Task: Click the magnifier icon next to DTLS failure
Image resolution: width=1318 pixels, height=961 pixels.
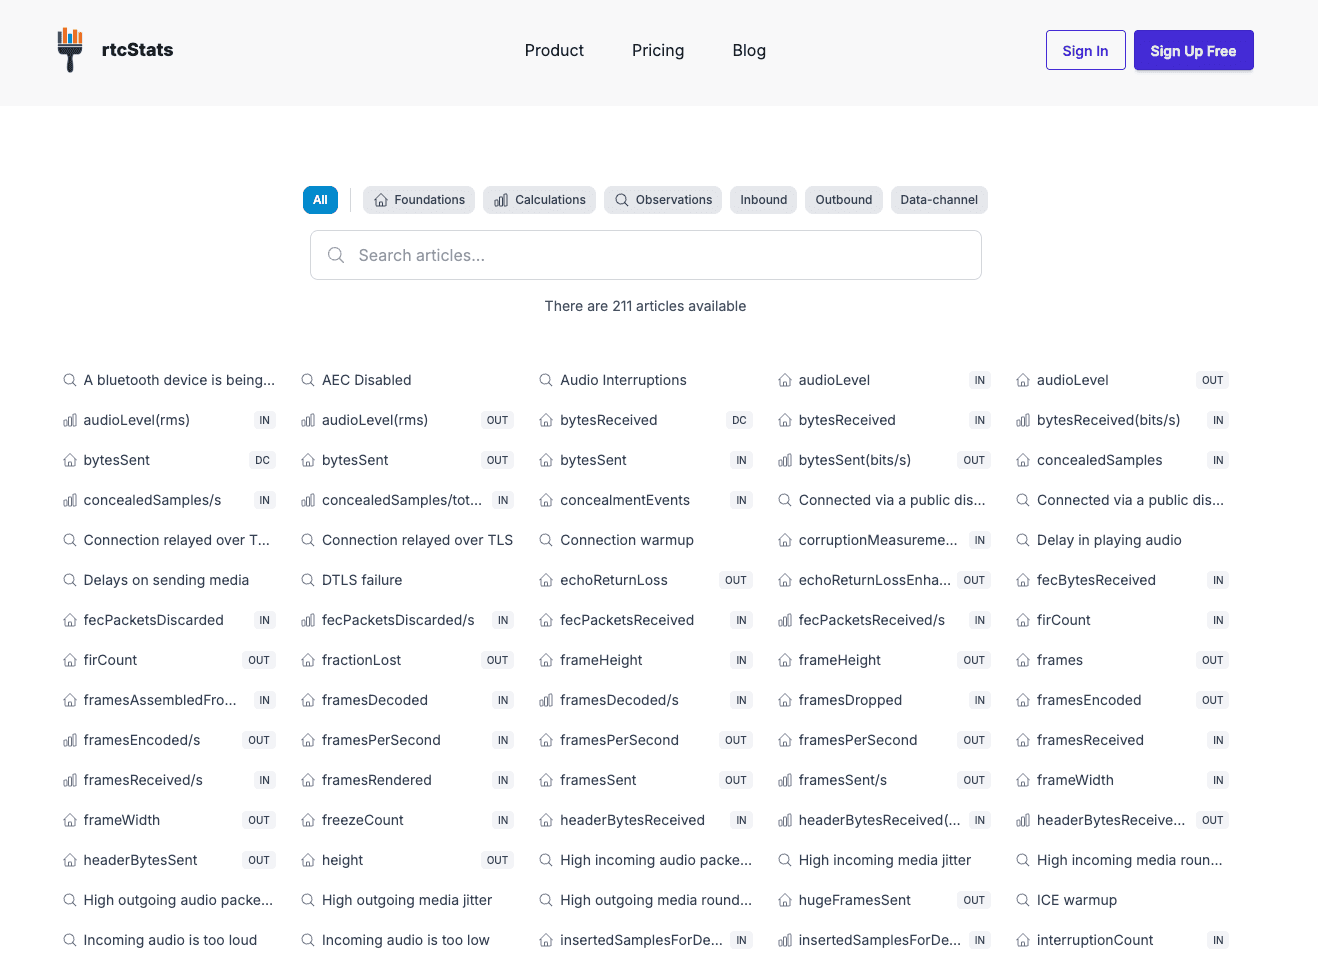Action: [307, 580]
